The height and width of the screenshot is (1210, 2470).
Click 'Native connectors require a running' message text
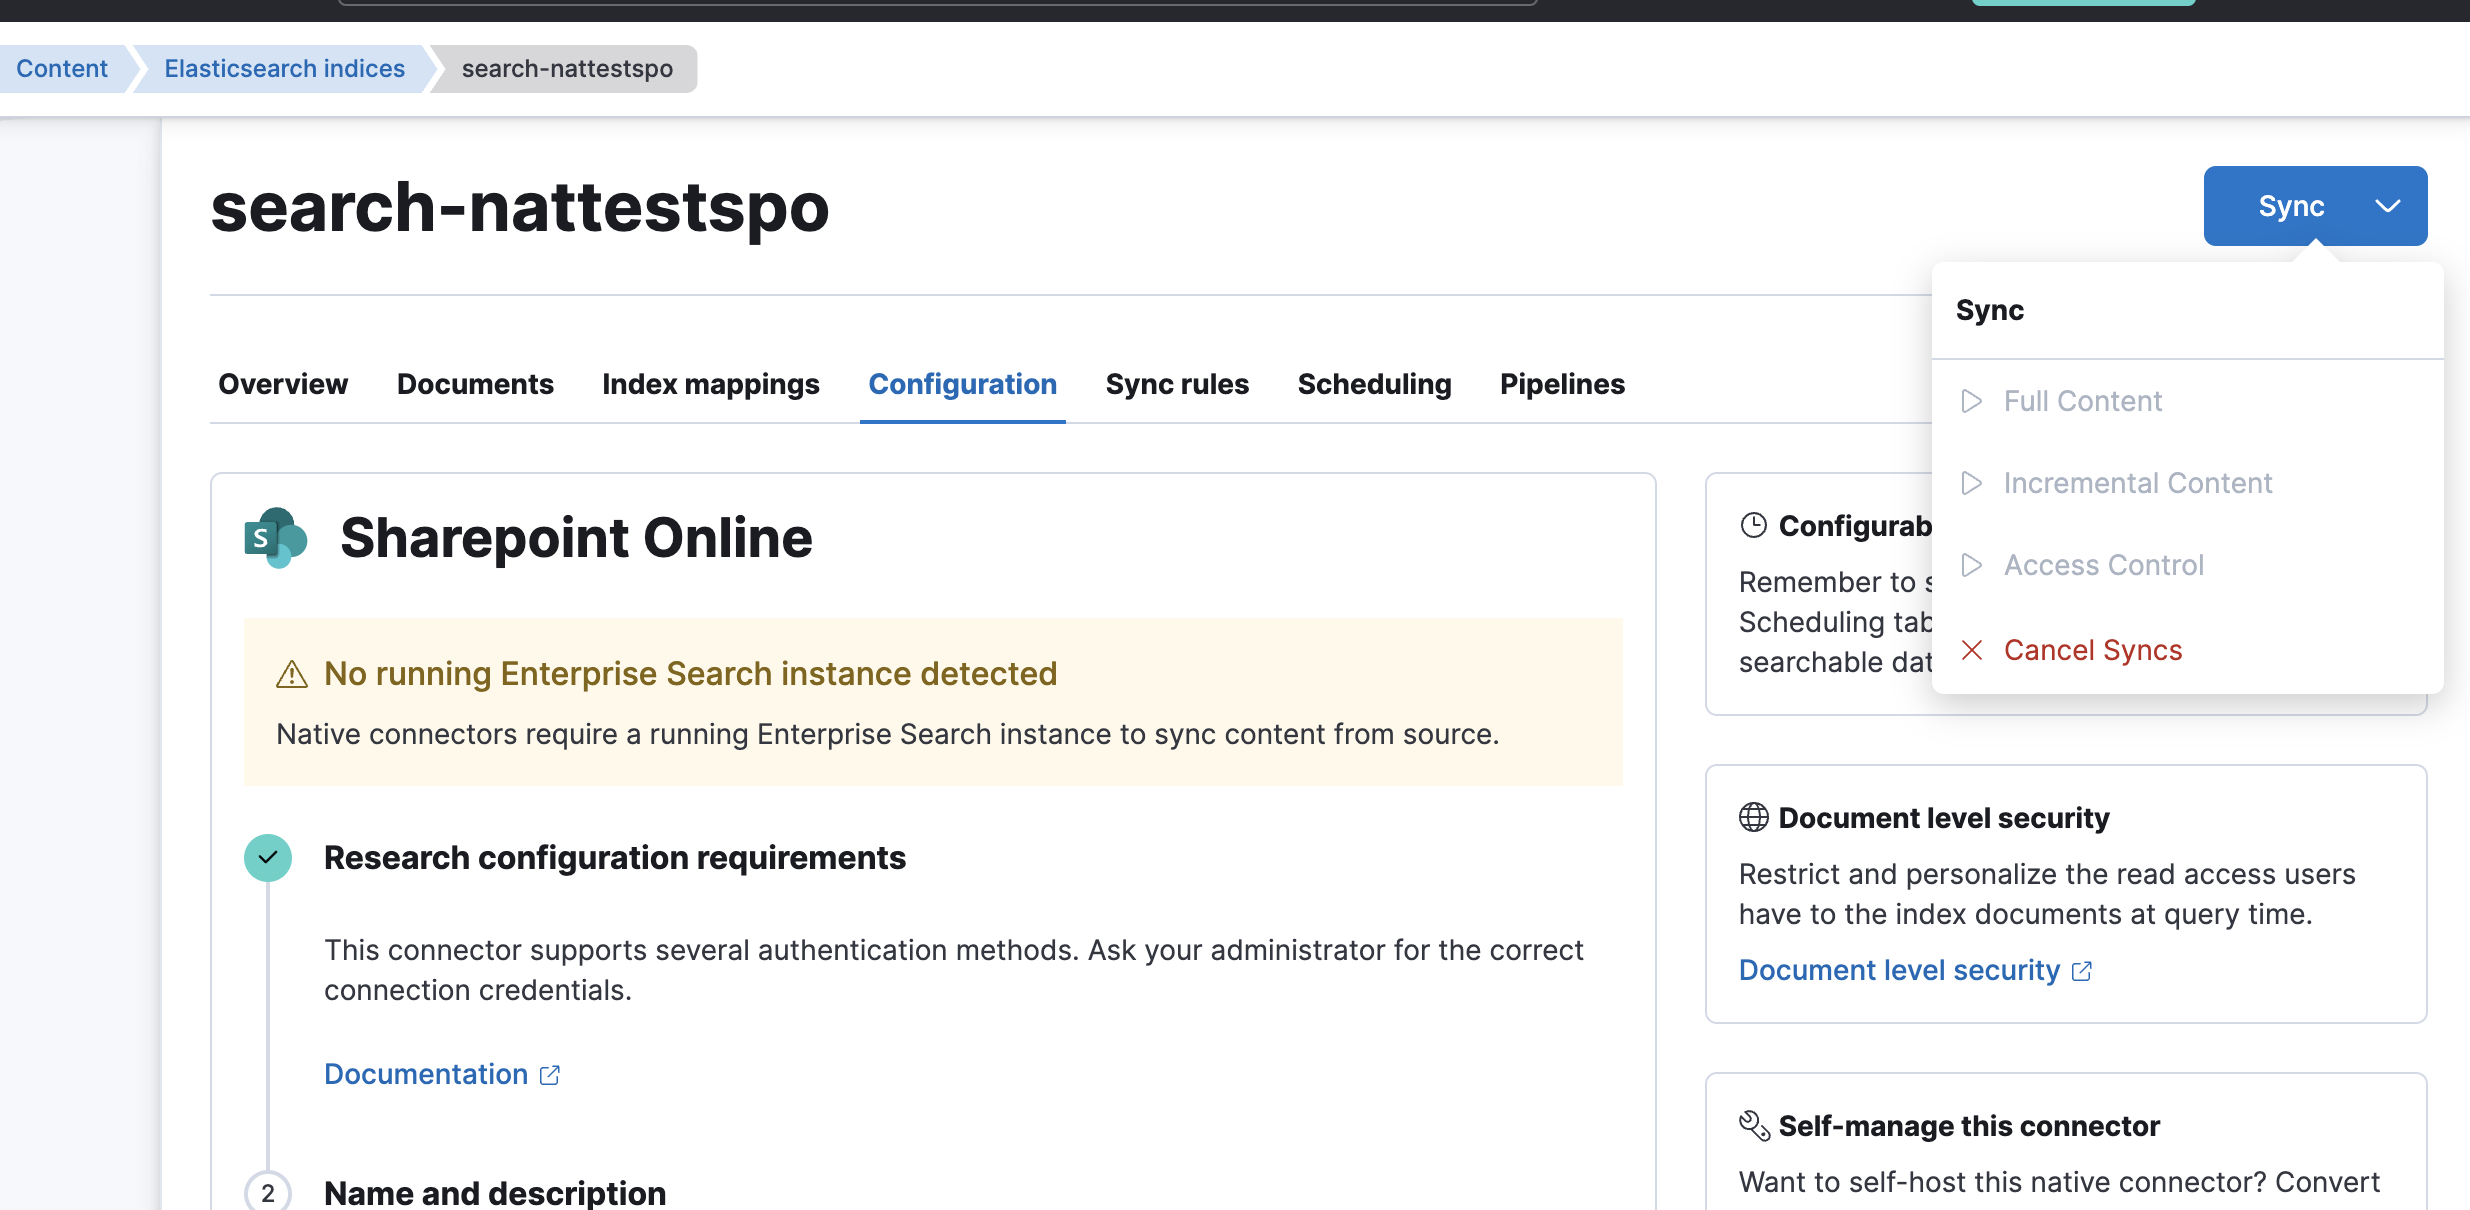point(888,734)
